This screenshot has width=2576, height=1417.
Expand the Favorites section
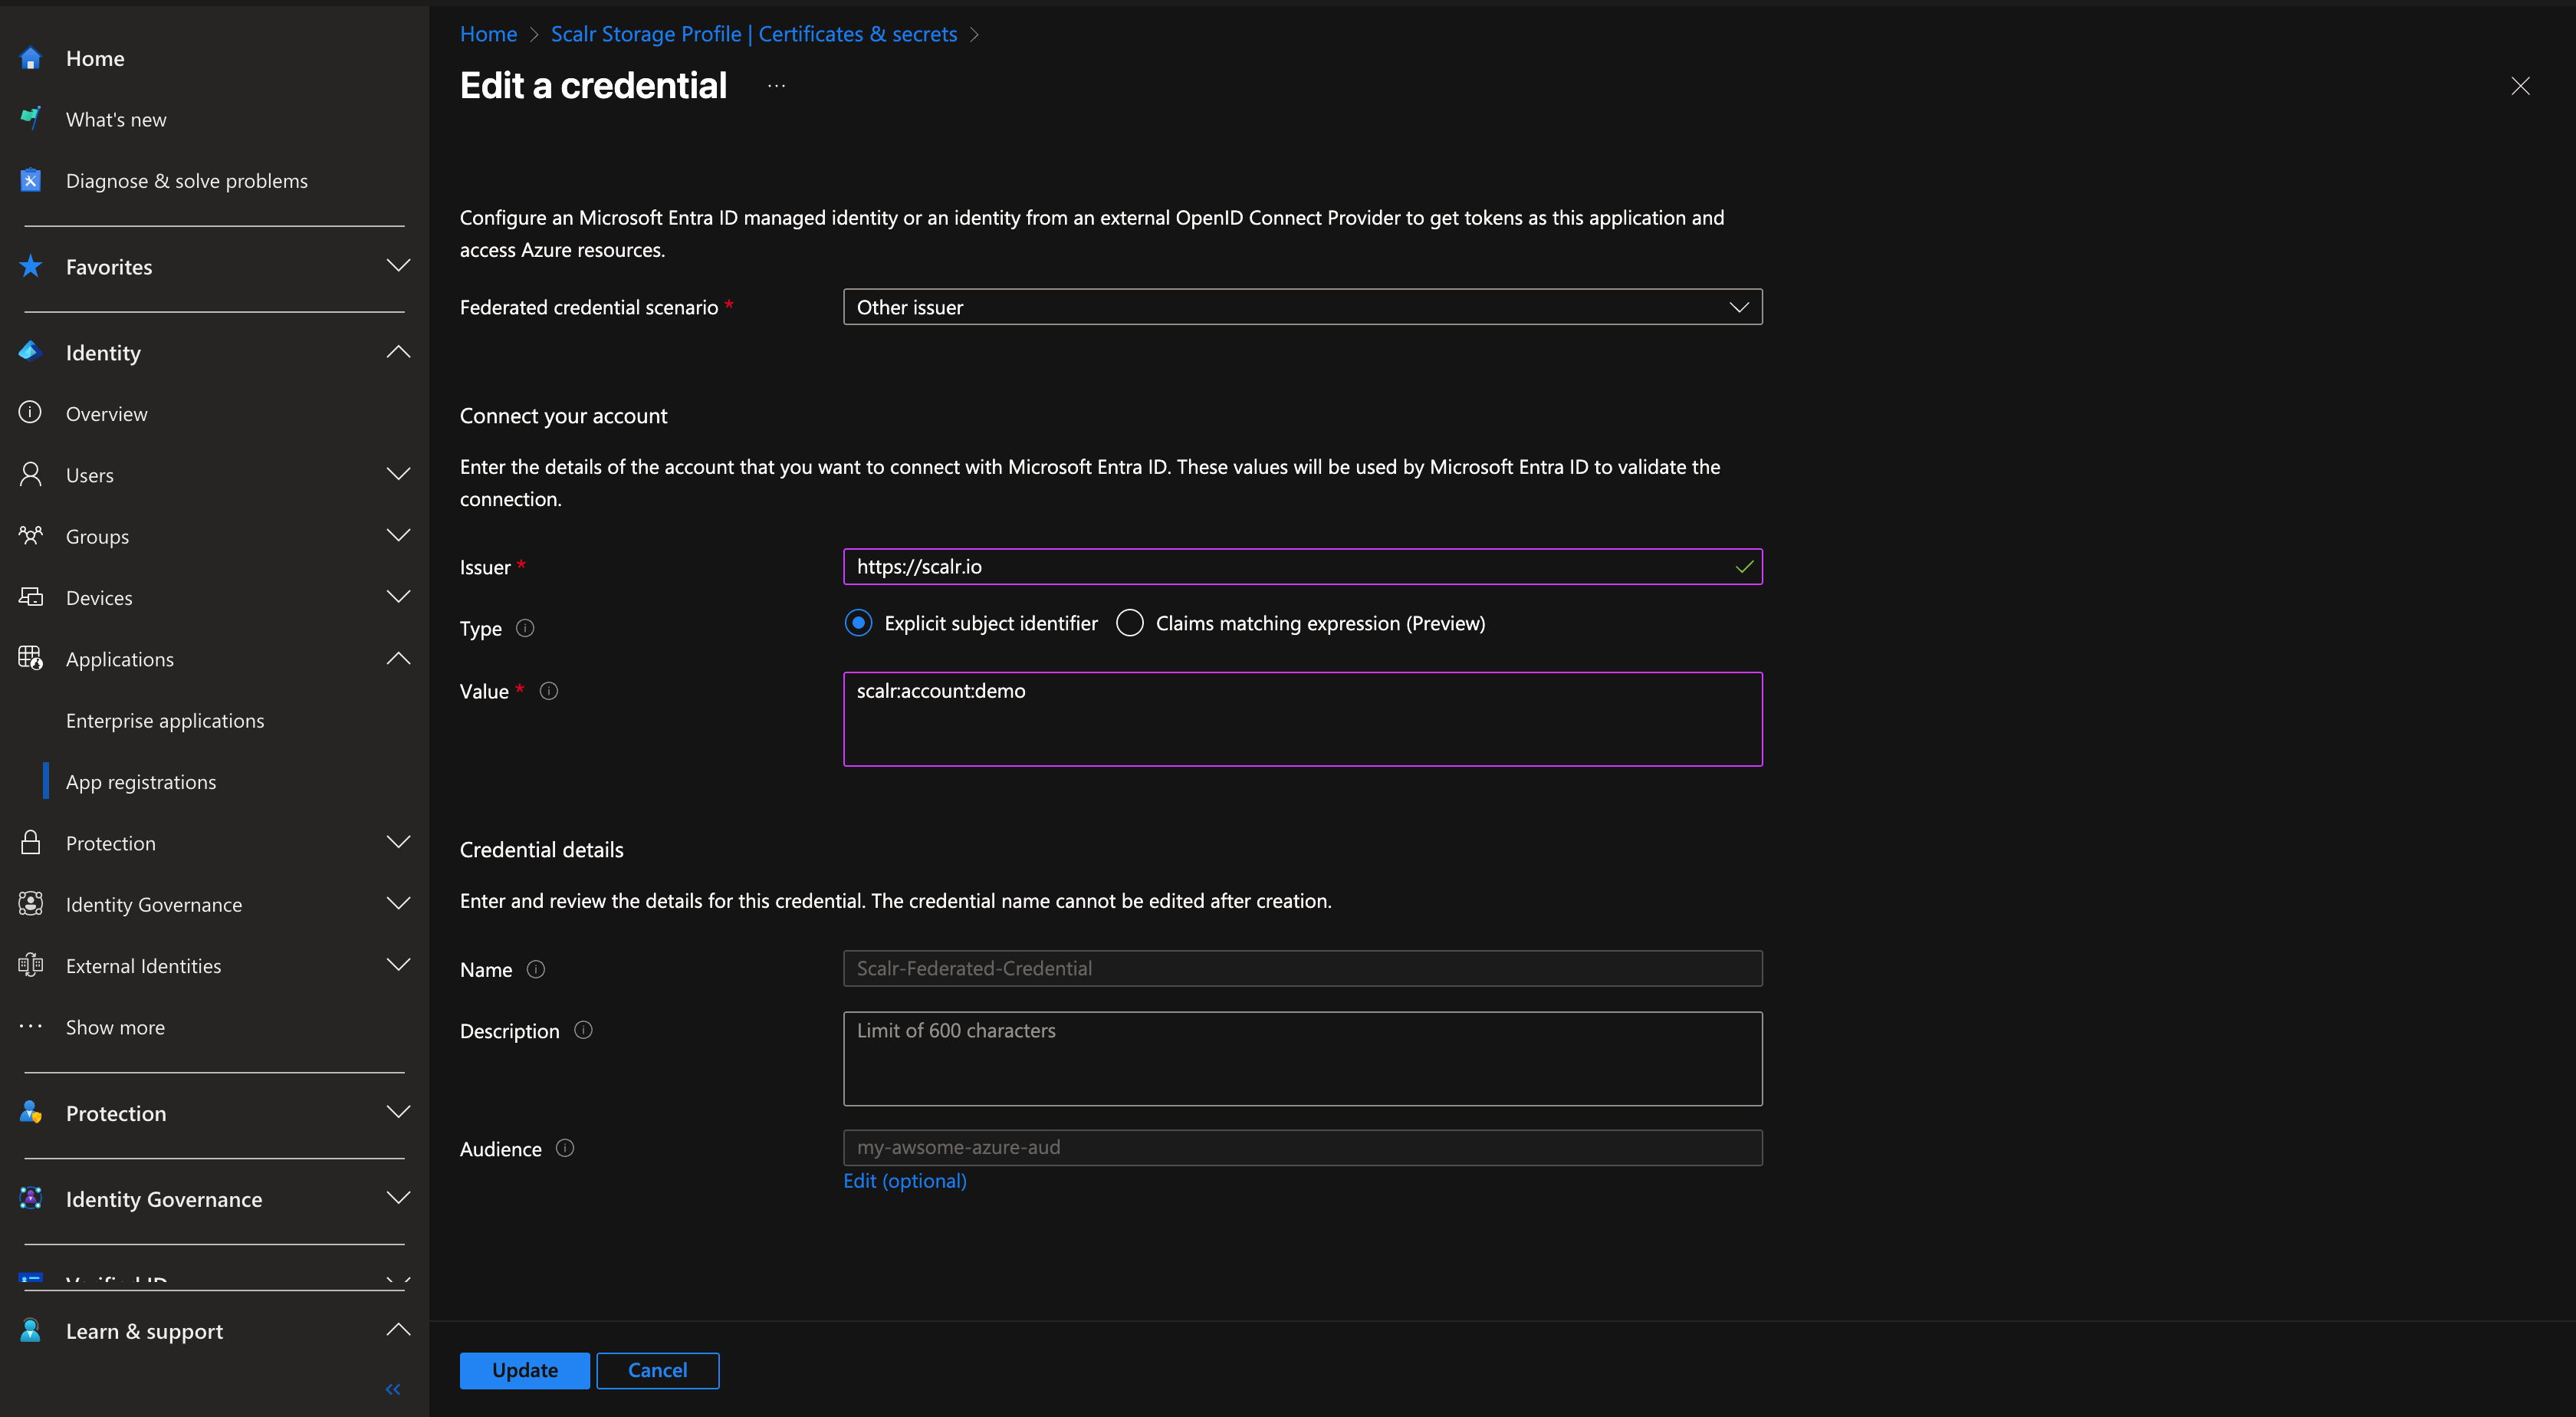tap(398, 266)
